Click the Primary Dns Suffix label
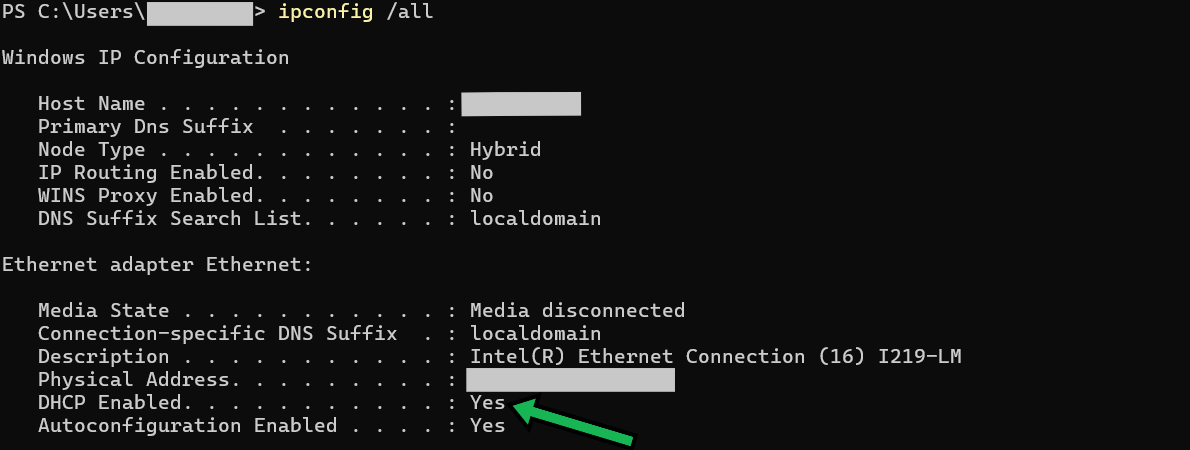Viewport: 1190px width, 450px height. (146, 127)
